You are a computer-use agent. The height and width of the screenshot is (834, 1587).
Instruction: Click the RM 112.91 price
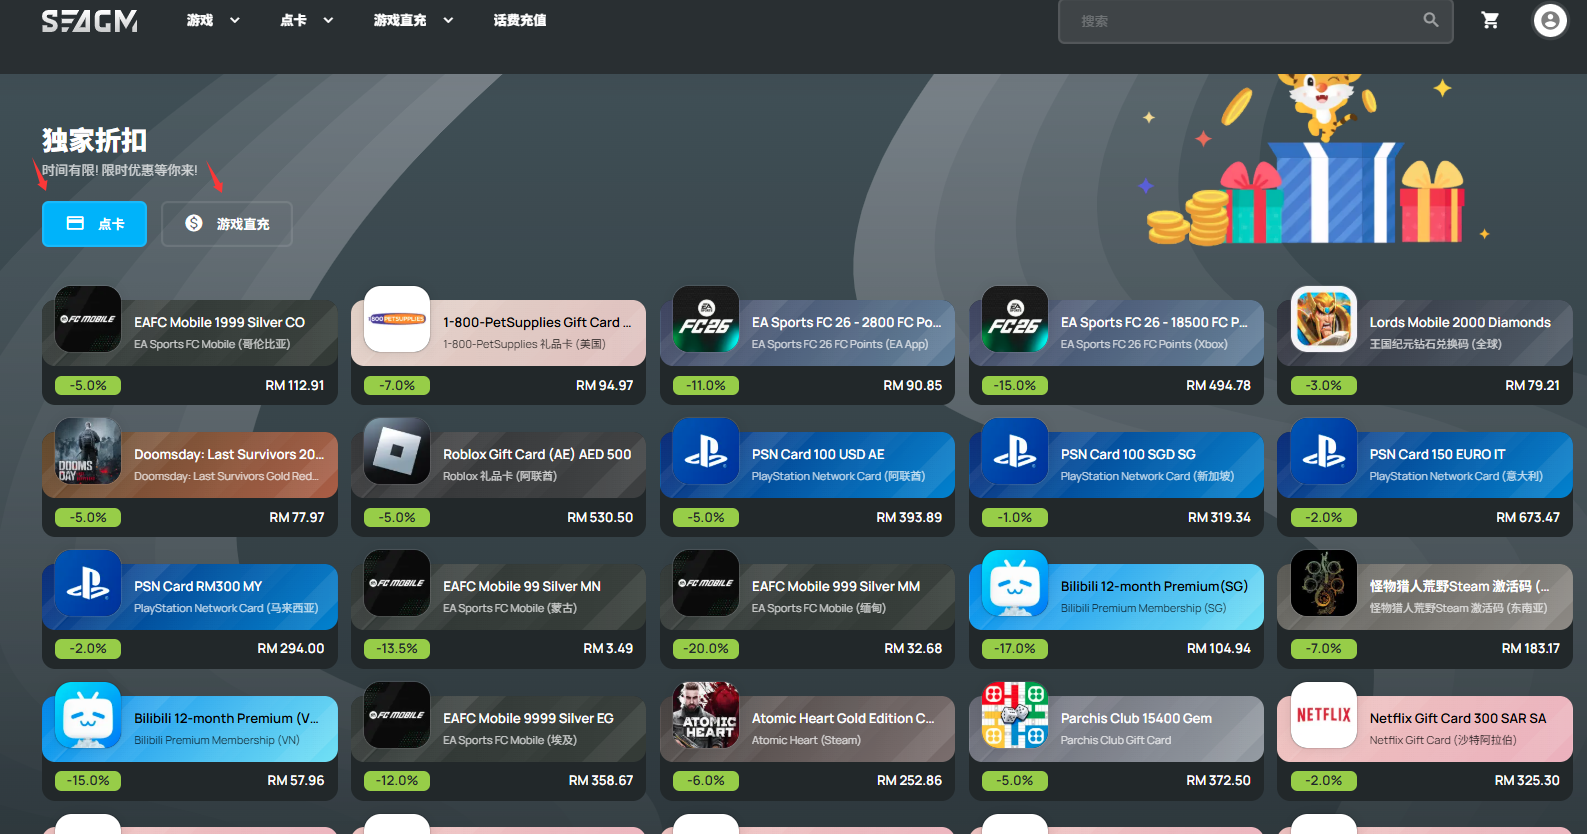pyautogui.click(x=295, y=385)
